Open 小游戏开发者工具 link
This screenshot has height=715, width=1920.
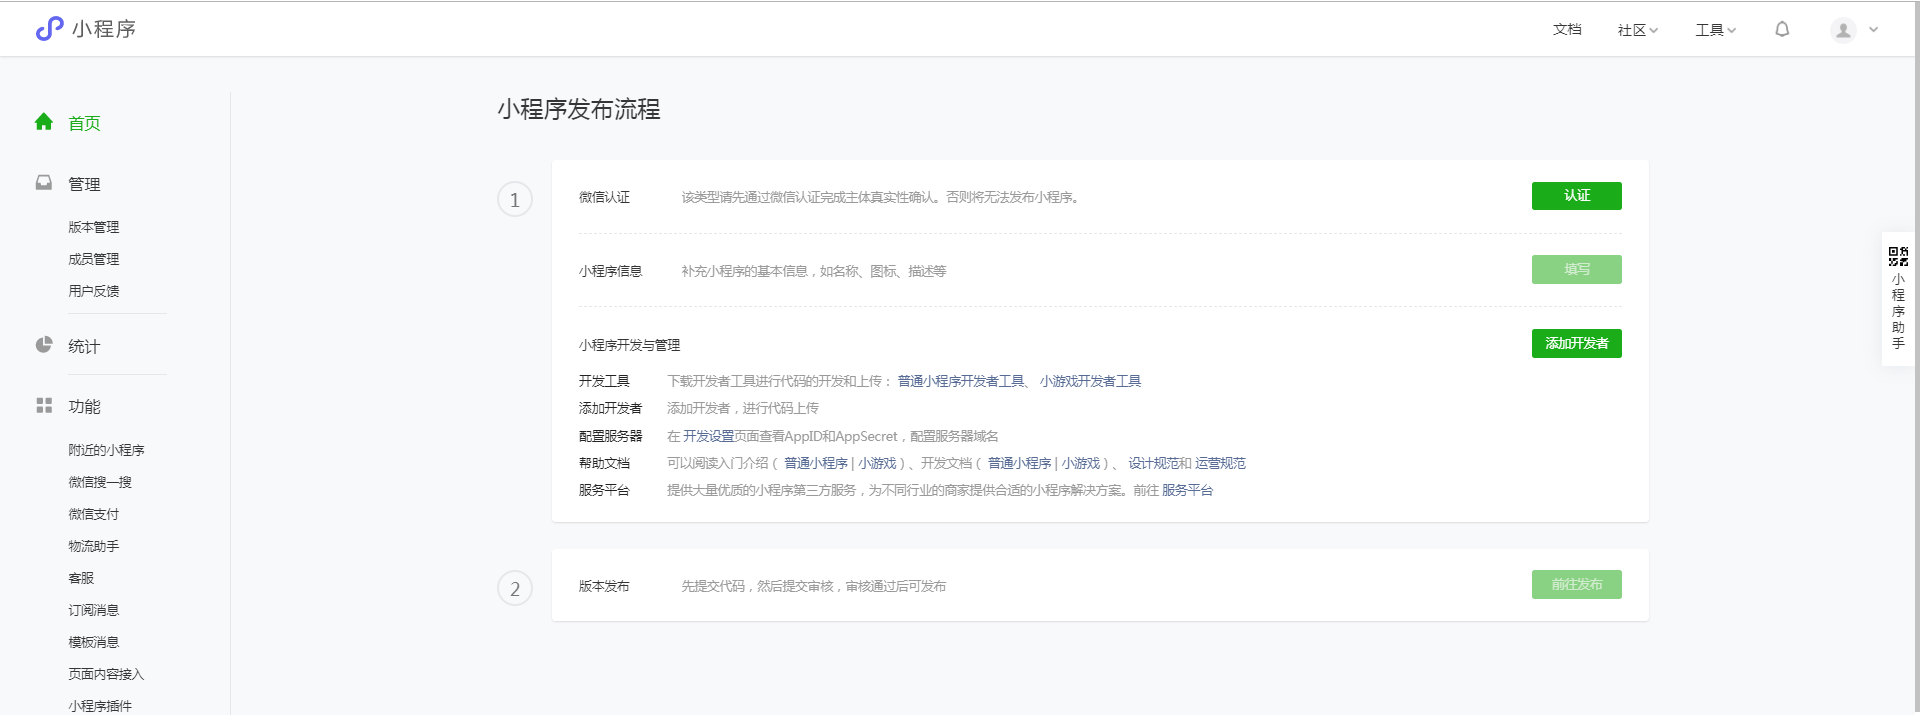click(x=1090, y=381)
